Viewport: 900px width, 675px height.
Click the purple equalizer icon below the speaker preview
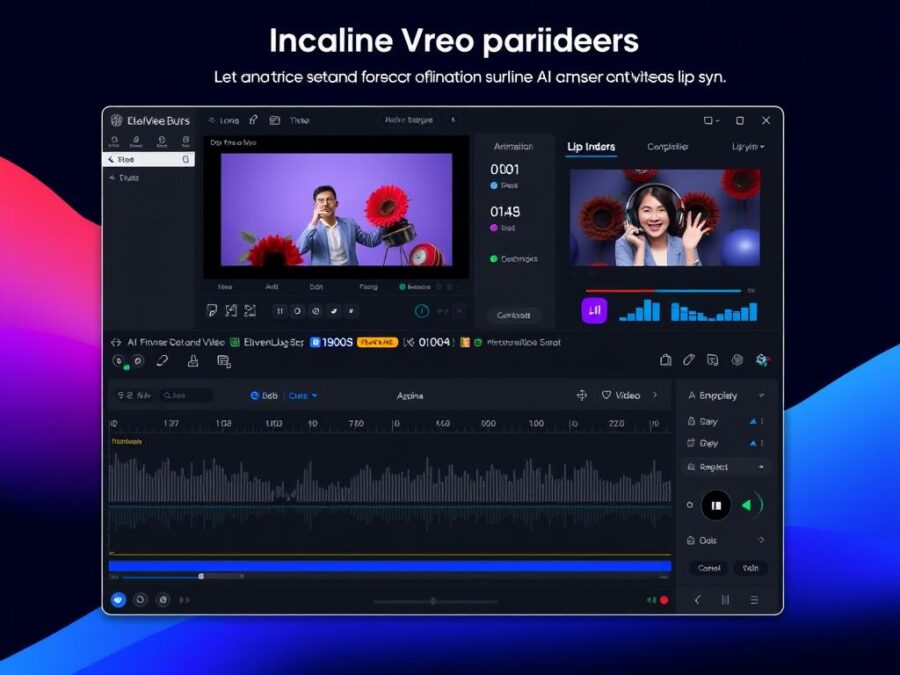point(594,310)
